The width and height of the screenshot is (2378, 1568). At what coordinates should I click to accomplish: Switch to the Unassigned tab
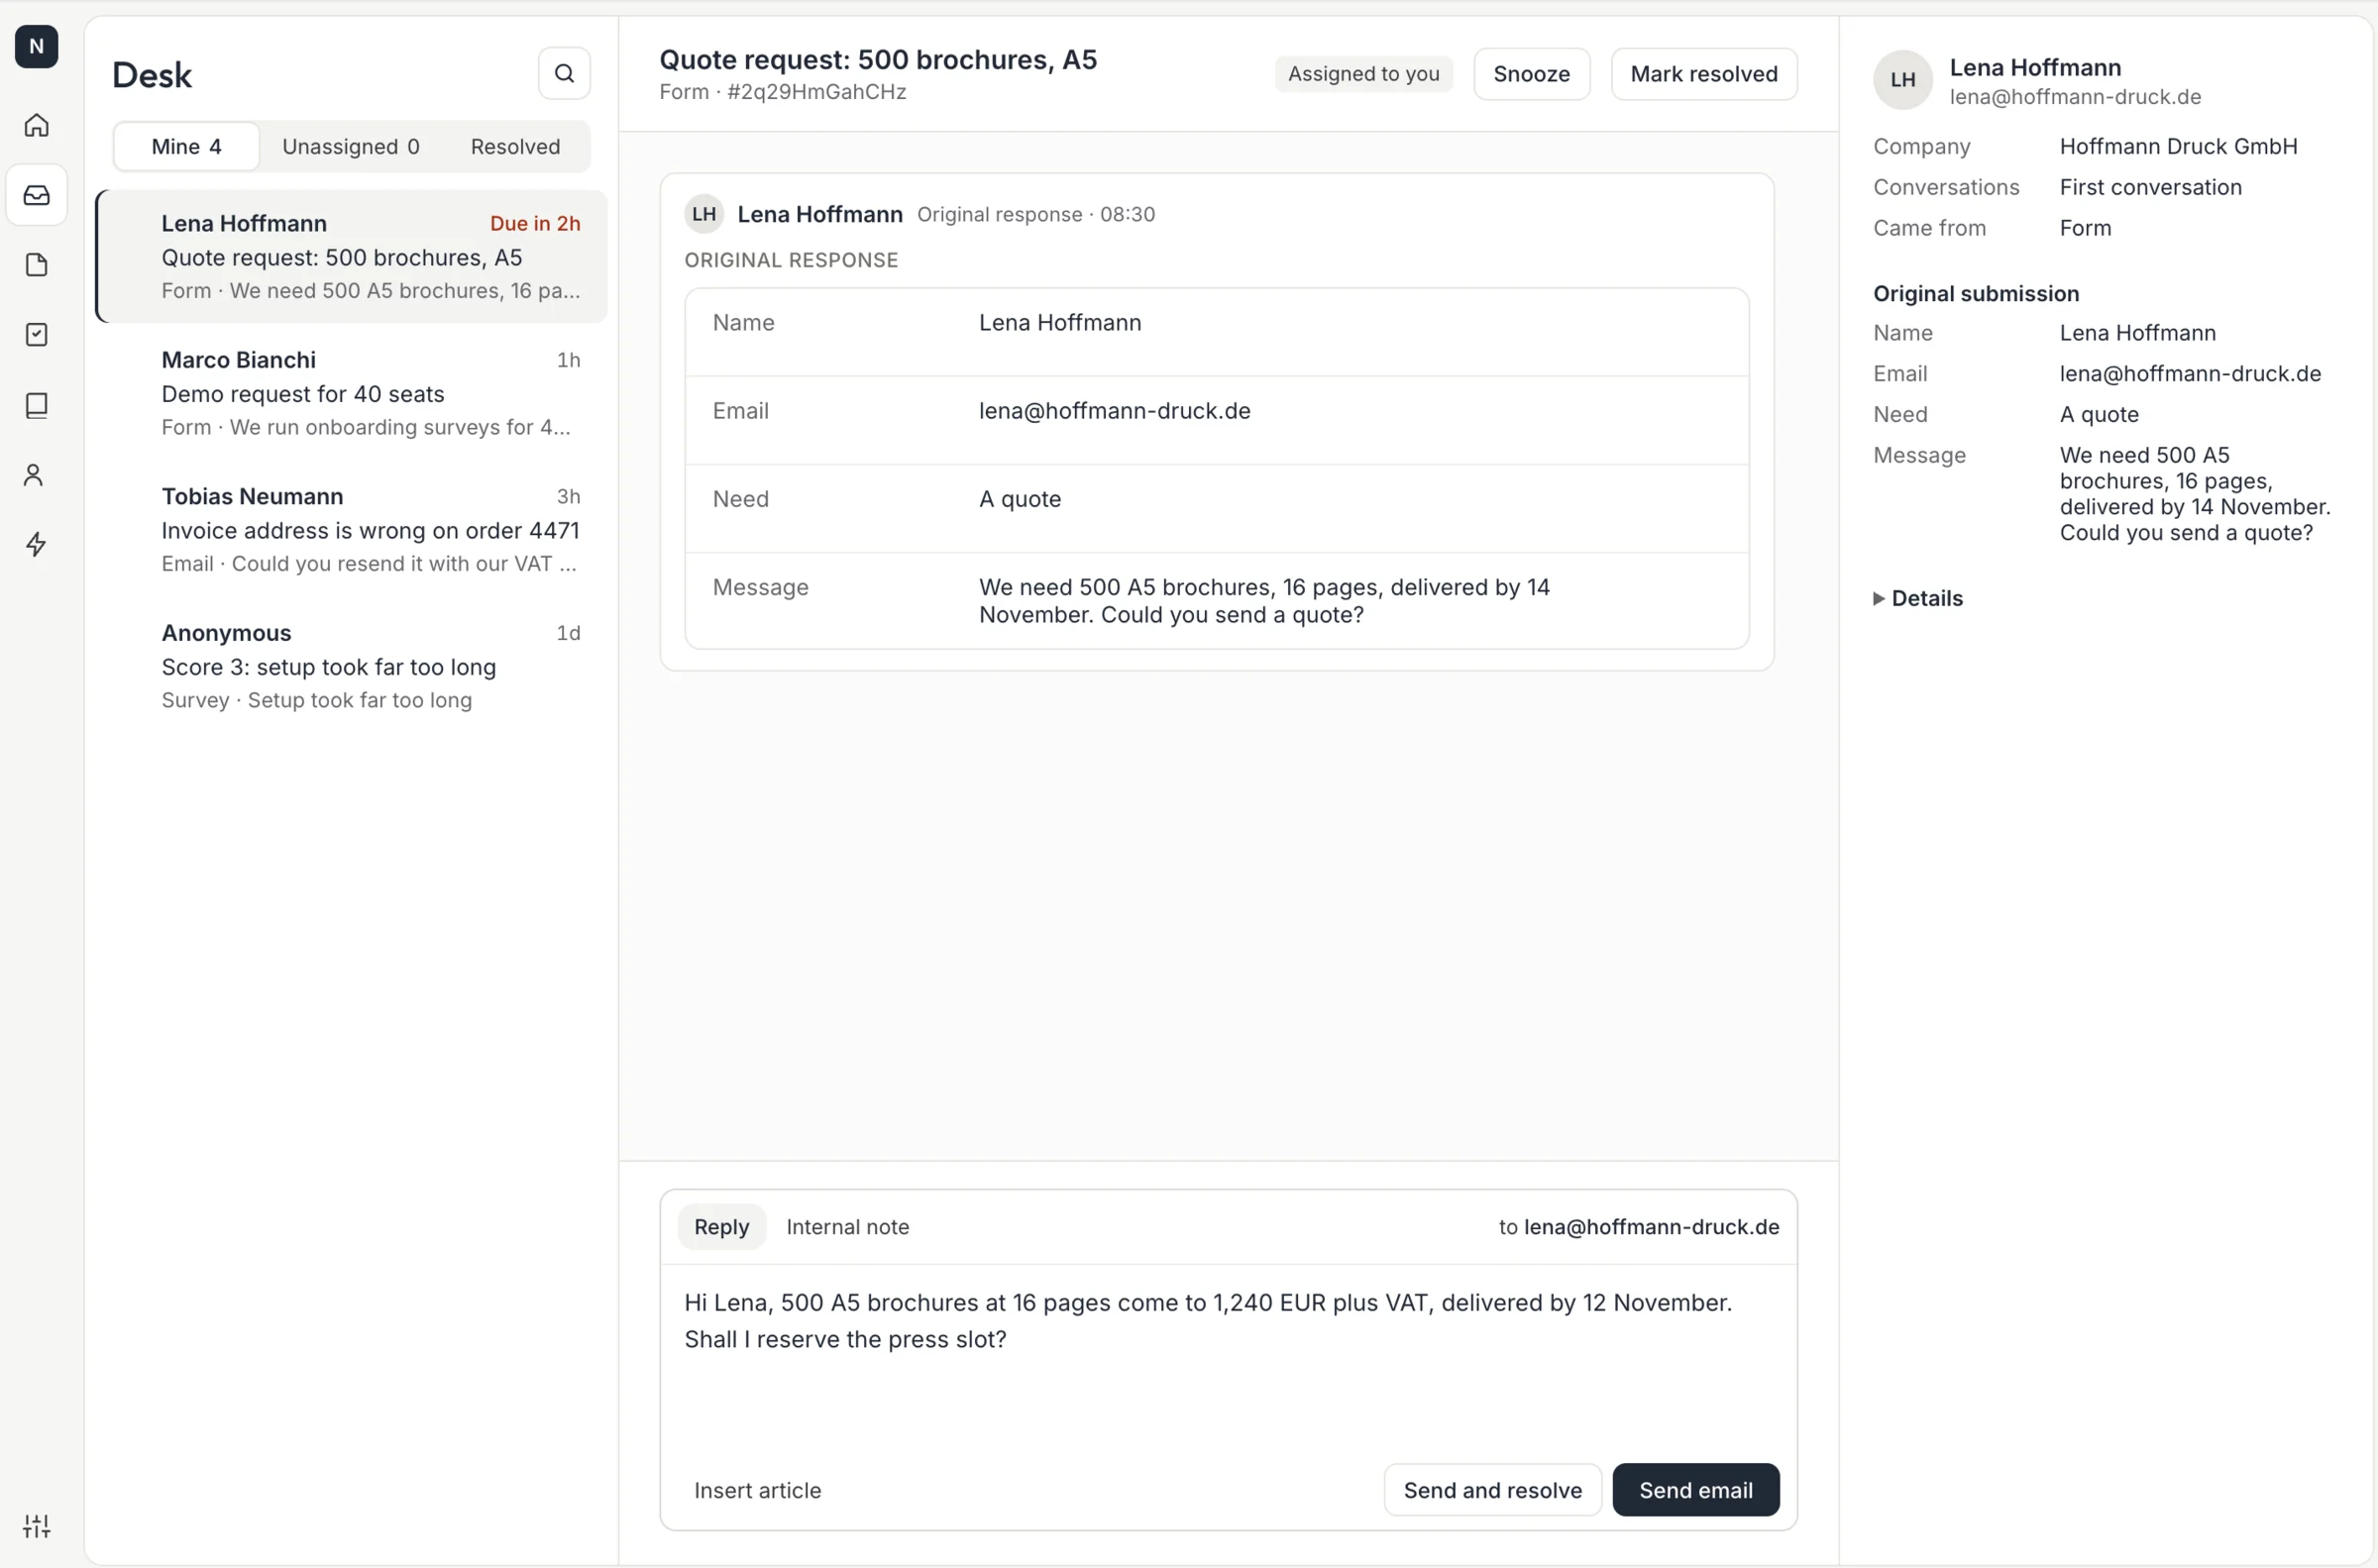(x=350, y=146)
